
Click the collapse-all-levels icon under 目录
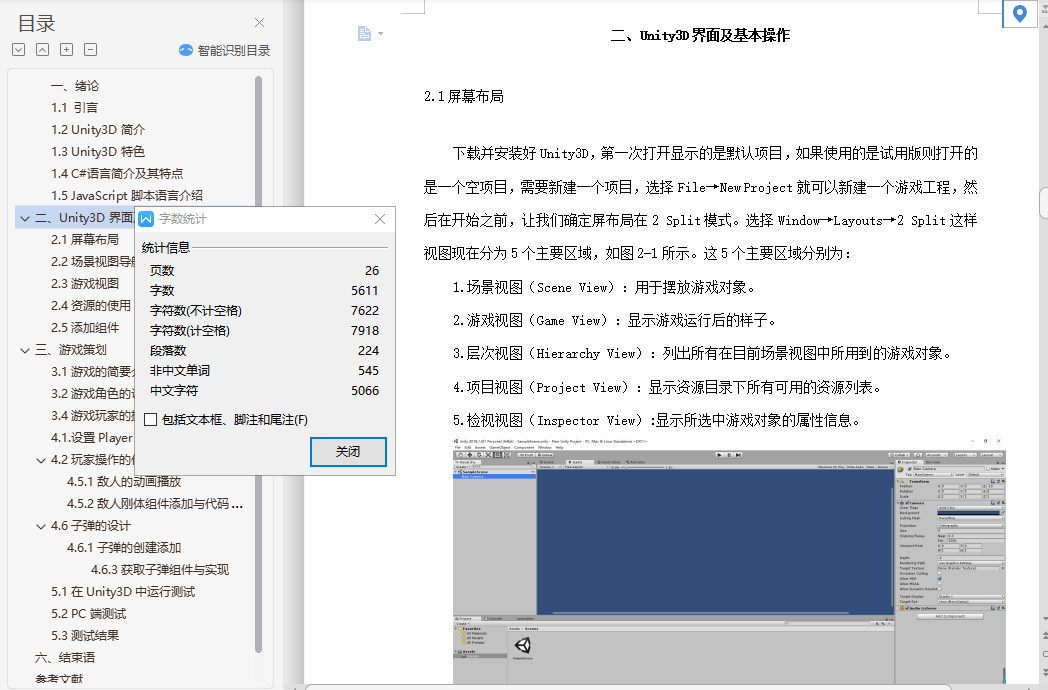[x=43, y=49]
